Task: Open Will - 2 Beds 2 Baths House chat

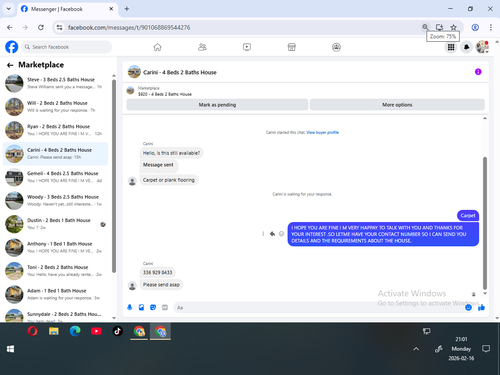Action: tap(55, 107)
